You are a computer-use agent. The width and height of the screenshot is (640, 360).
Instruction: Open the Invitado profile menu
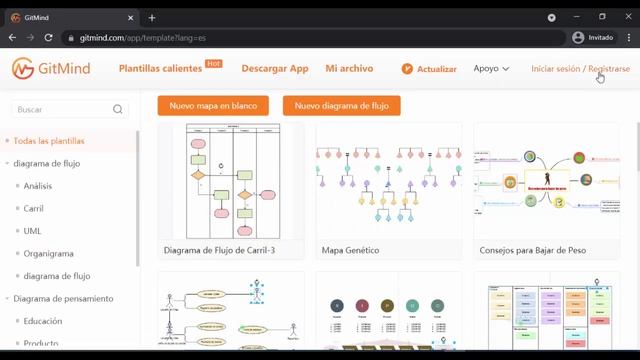tap(593, 38)
